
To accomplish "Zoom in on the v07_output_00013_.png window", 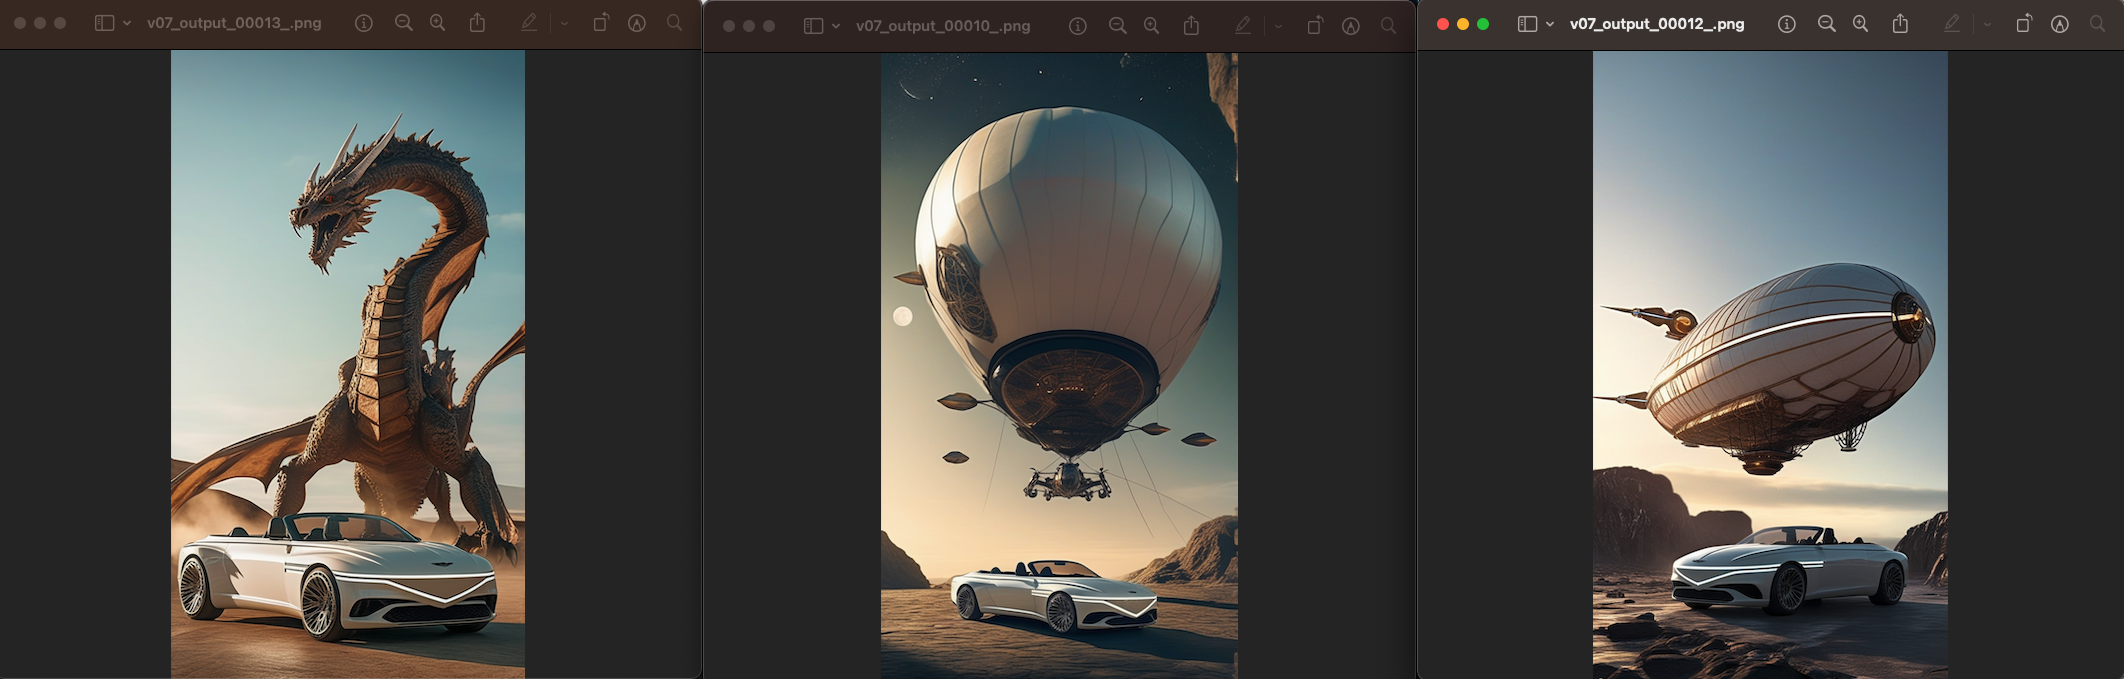I will click(x=438, y=23).
